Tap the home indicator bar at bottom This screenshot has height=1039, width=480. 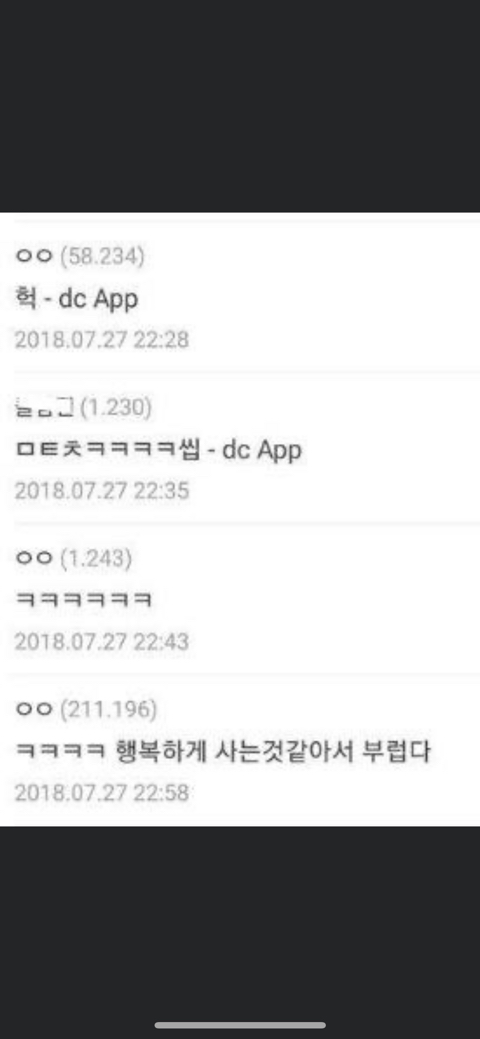240,1025
